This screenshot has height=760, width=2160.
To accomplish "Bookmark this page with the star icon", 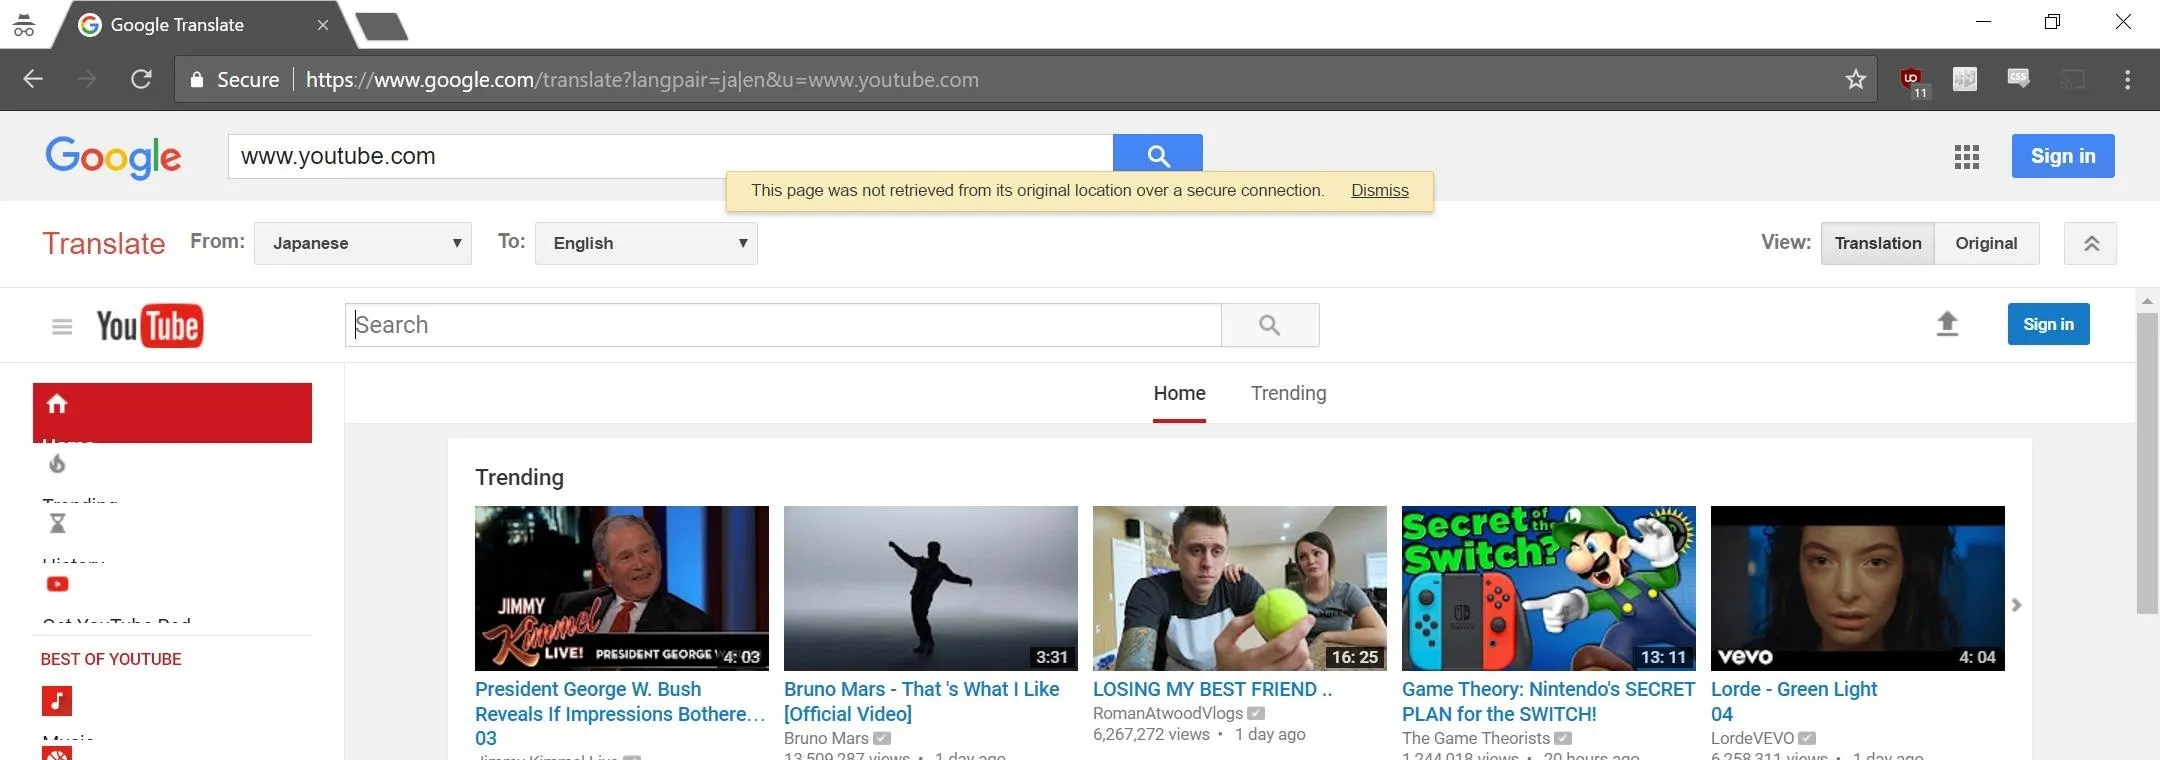I will pyautogui.click(x=1856, y=79).
